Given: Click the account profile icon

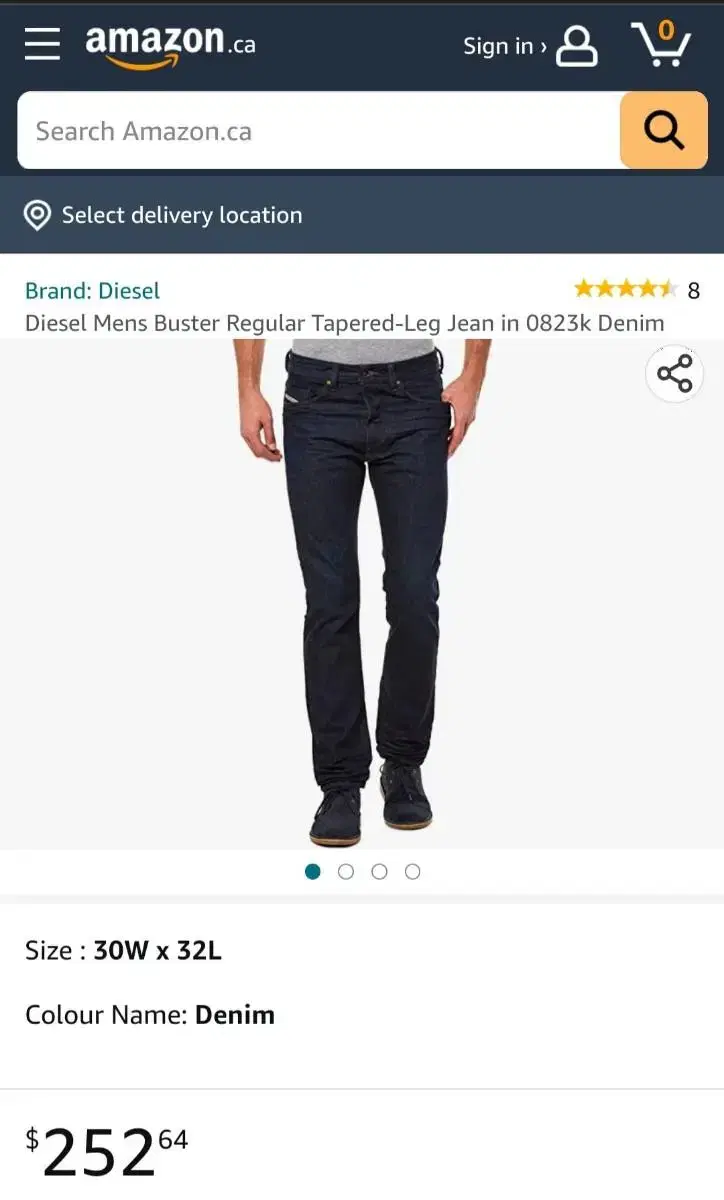Looking at the screenshot, I should point(577,46).
